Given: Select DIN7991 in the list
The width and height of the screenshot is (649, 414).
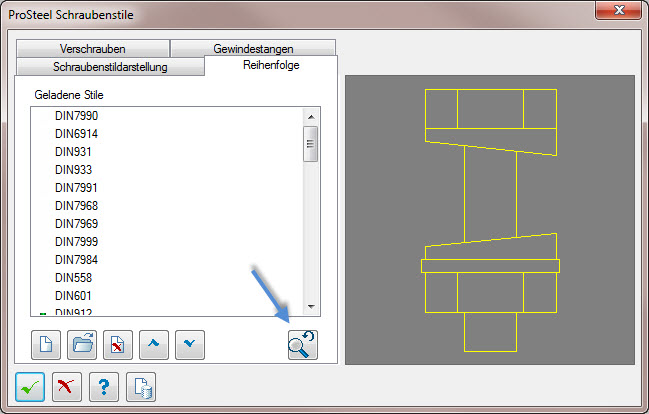Looking at the screenshot, I should (77, 188).
